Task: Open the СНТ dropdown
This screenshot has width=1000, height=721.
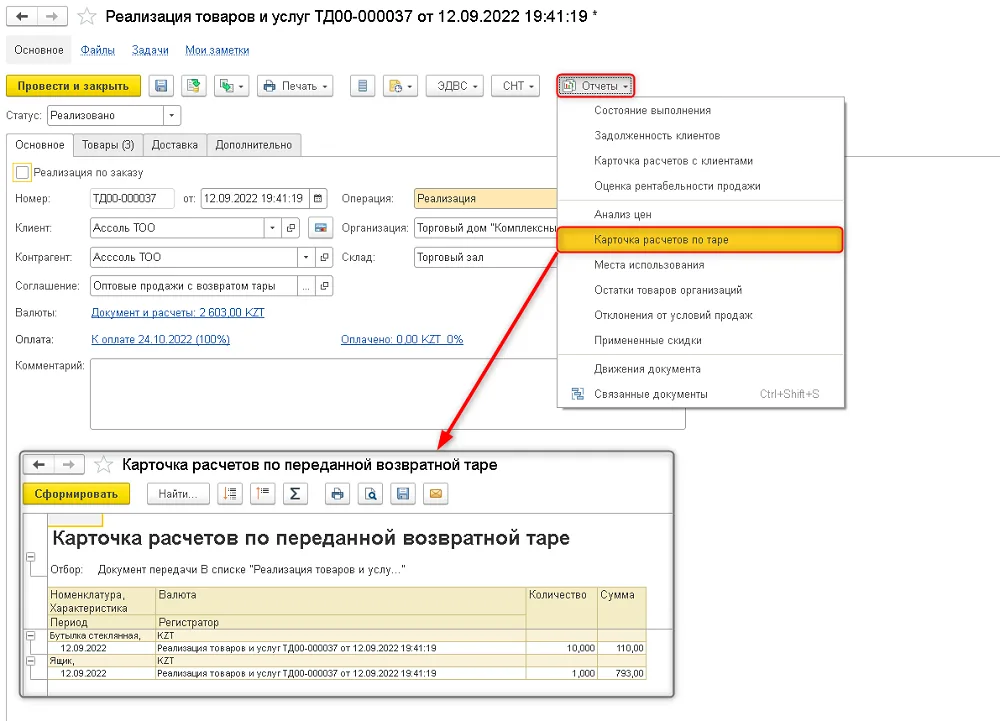Action: click(x=516, y=86)
